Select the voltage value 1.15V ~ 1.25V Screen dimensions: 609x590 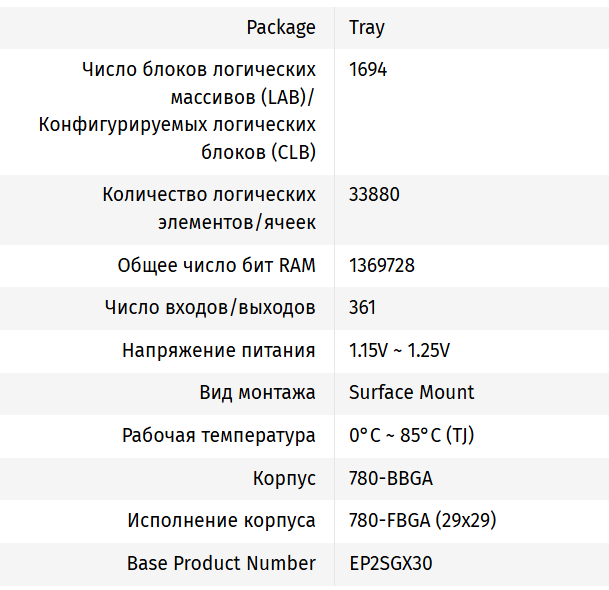(399, 350)
